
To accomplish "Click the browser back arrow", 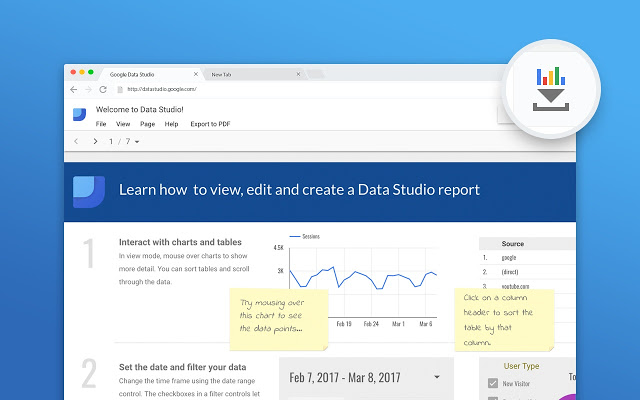I will pyautogui.click(x=73, y=89).
